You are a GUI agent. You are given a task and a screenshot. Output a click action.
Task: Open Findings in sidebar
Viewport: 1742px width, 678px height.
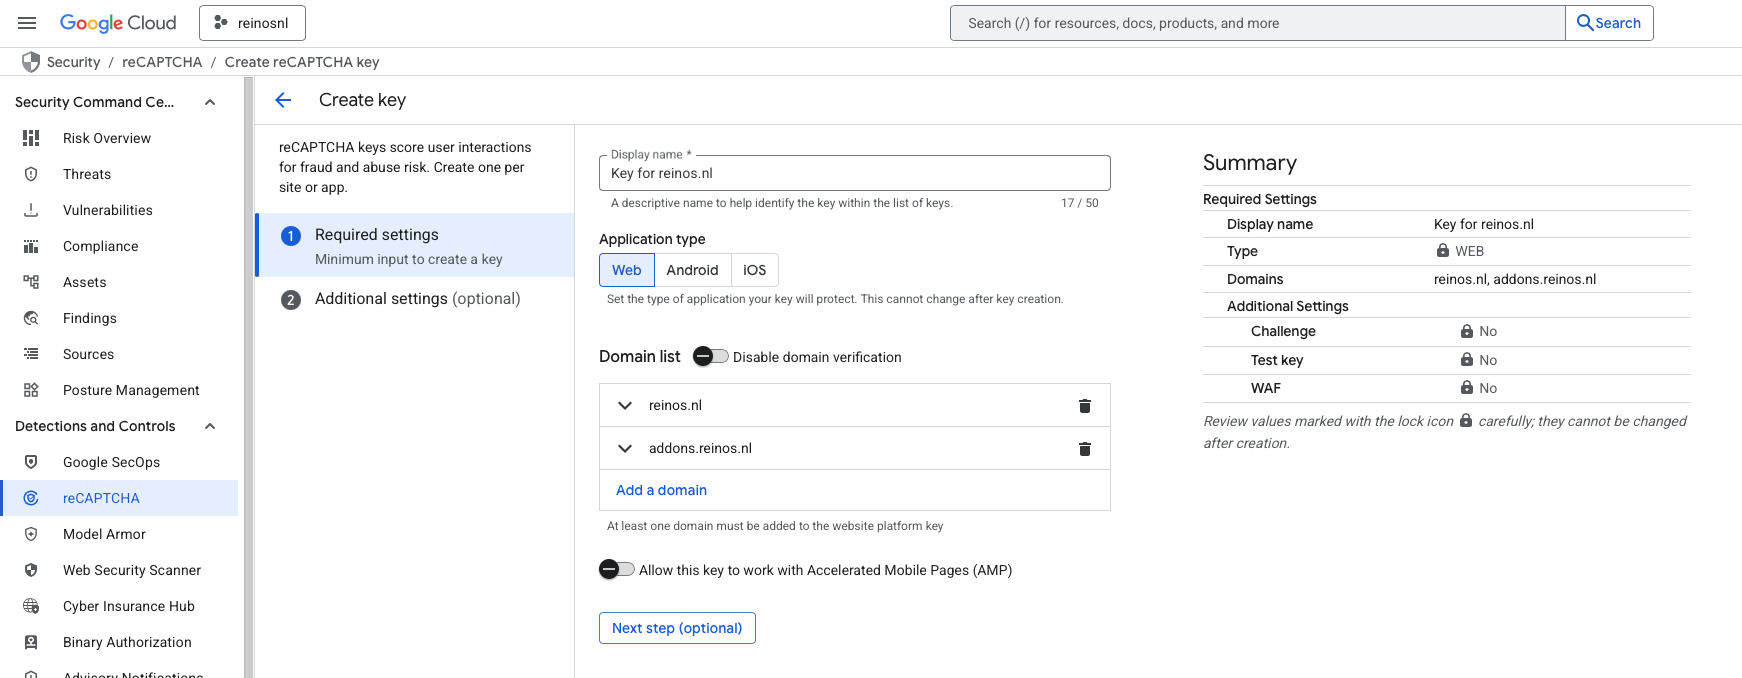pos(90,318)
